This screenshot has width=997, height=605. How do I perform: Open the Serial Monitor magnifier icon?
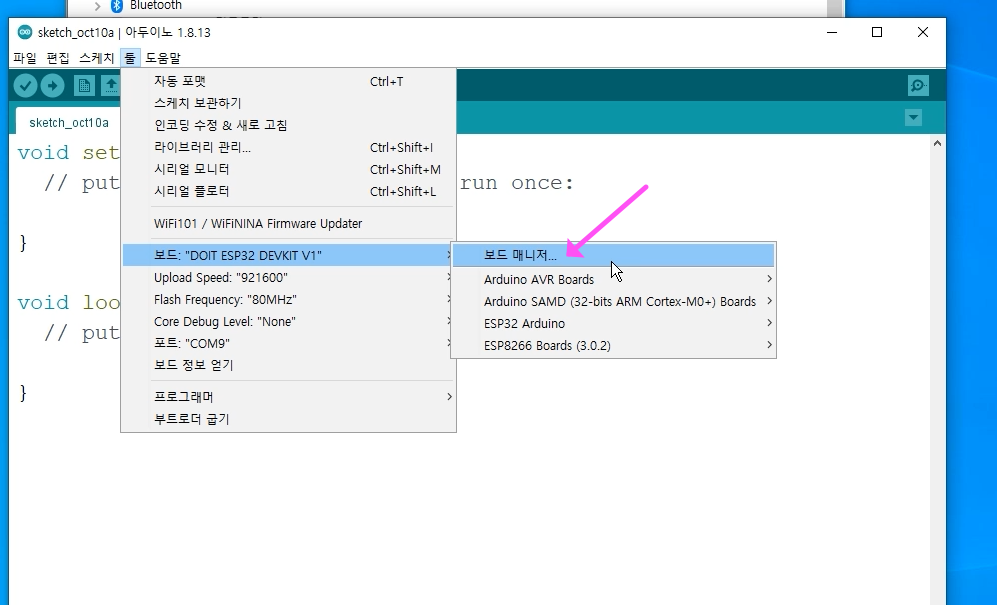918,85
